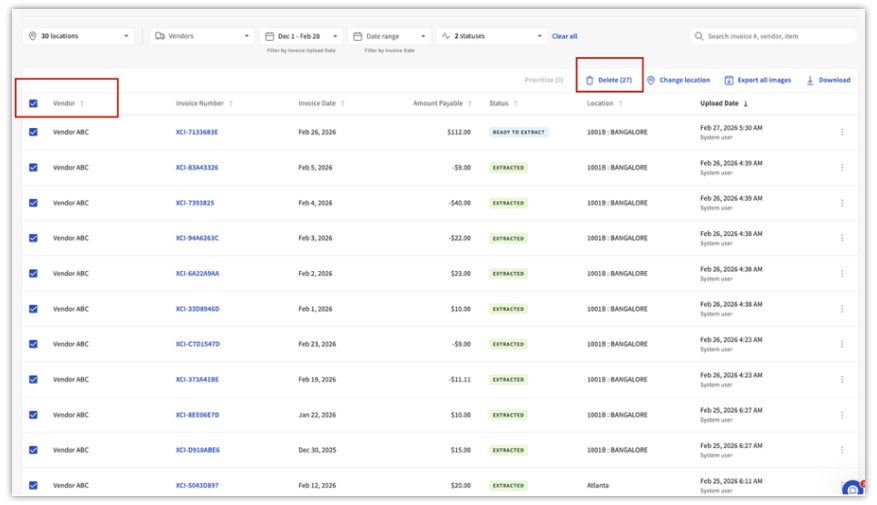Click the trash icon beside Delete (27)
The width and height of the screenshot is (877, 505).
pos(590,80)
